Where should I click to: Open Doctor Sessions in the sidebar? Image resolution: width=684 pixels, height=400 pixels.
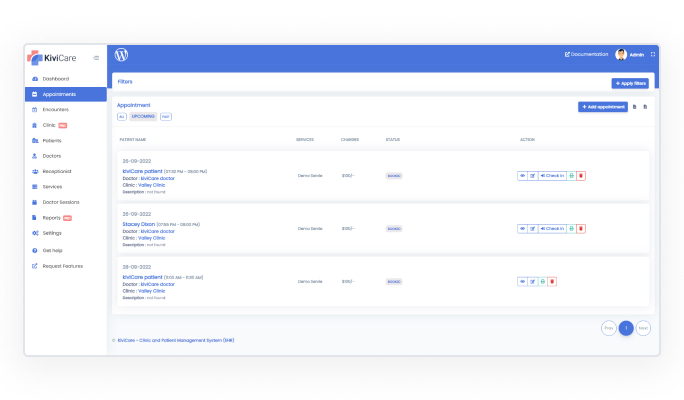pyautogui.click(x=63, y=202)
